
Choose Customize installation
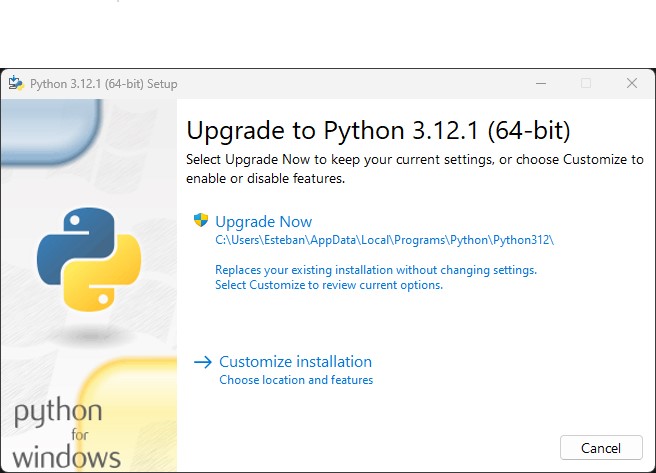[x=295, y=362]
